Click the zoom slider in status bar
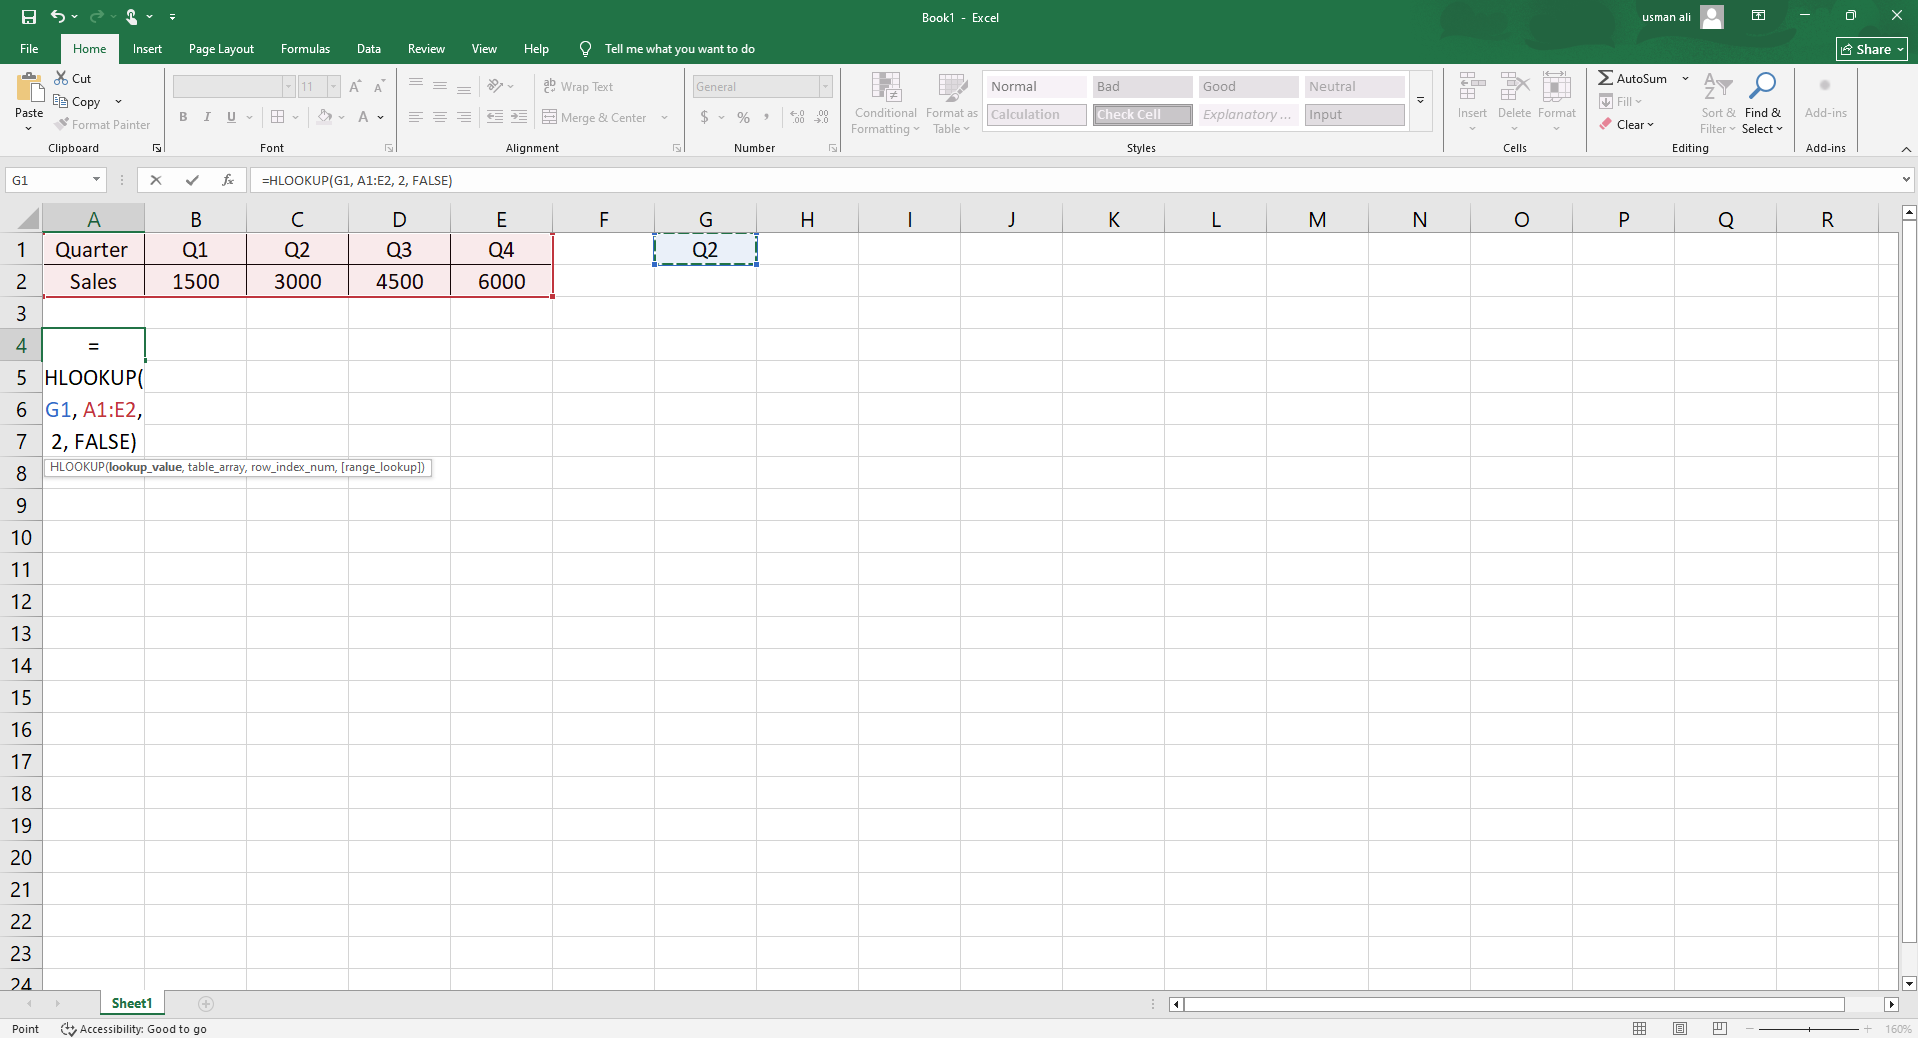The height and width of the screenshot is (1038, 1918). [1808, 1028]
